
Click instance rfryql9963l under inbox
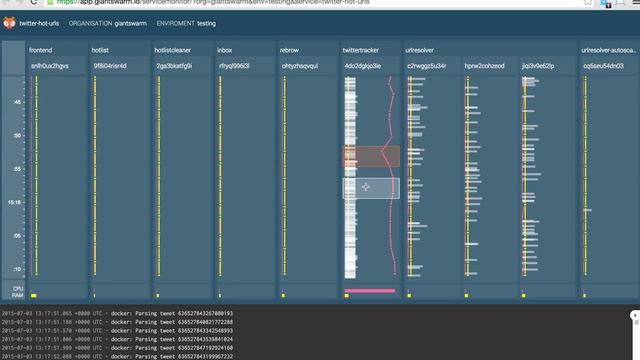[234, 66]
